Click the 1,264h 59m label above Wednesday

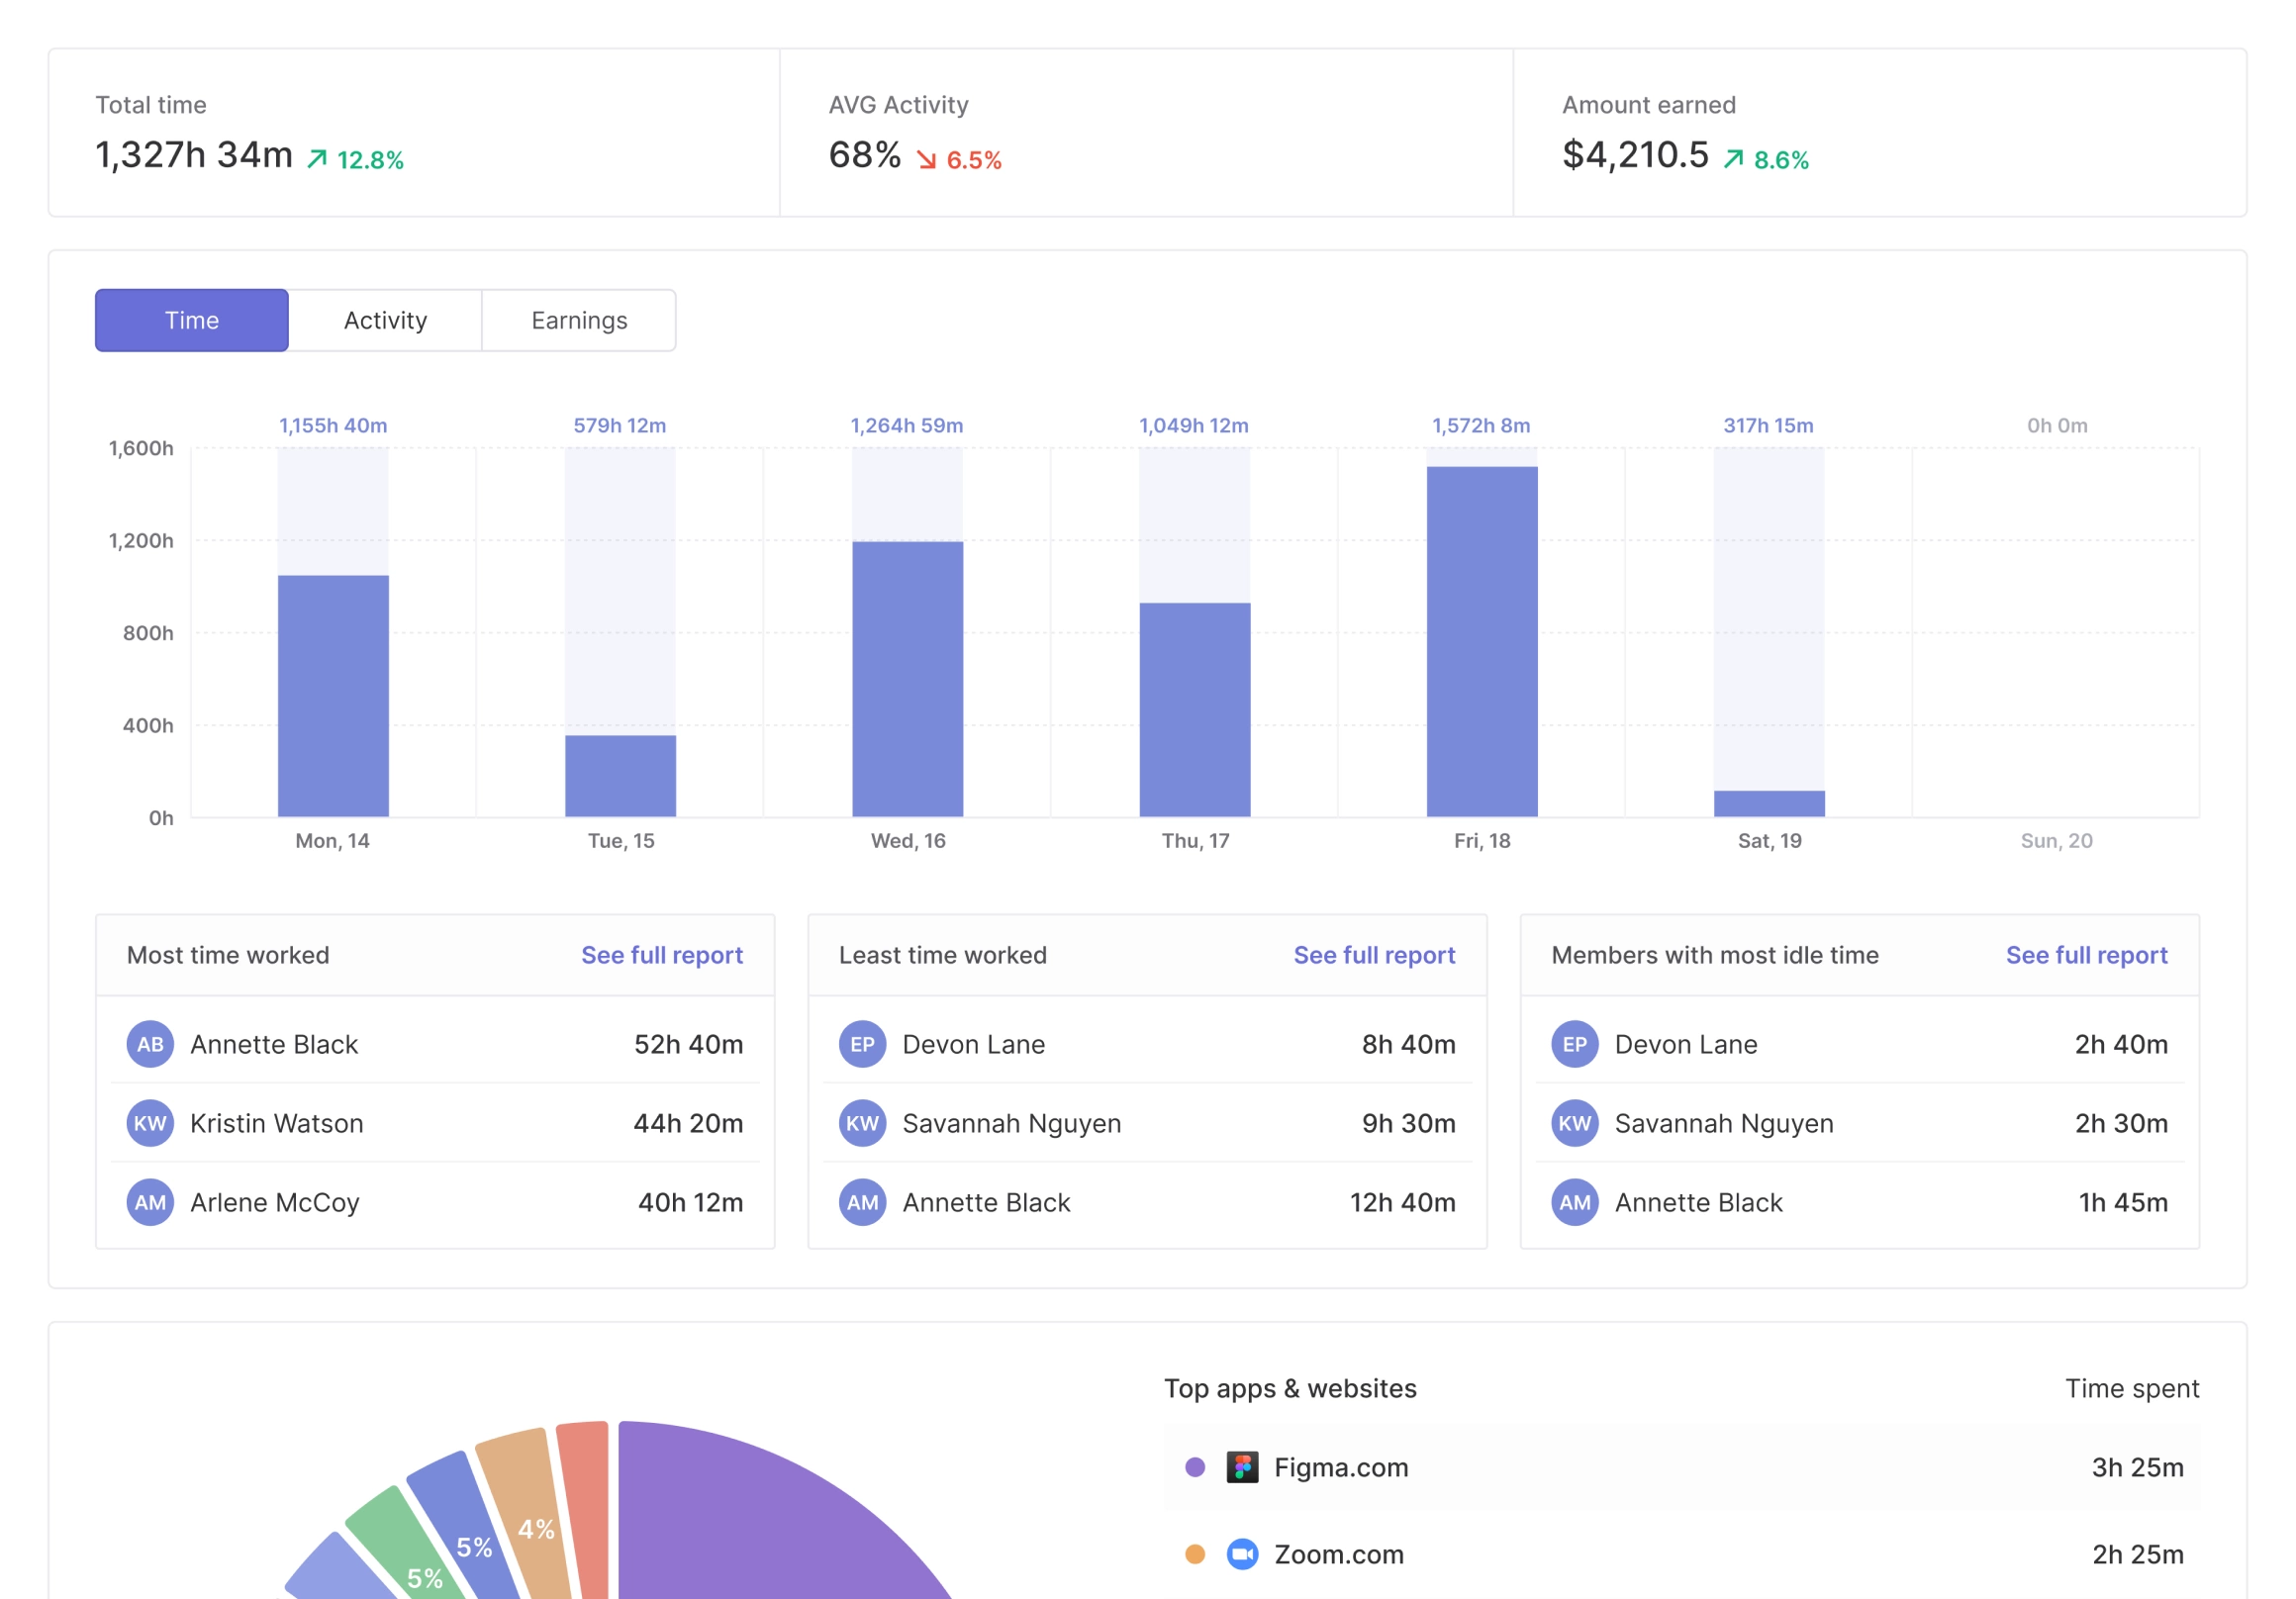(907, 425)
